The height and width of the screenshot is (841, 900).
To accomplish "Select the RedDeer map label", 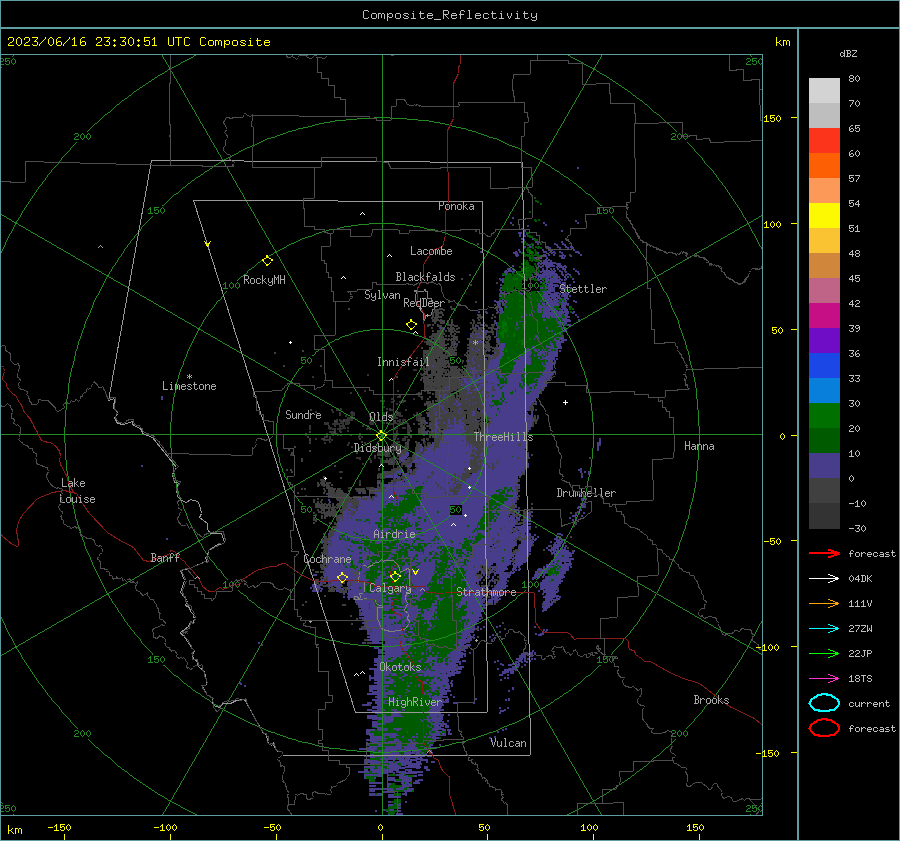I will pos(424,303).
